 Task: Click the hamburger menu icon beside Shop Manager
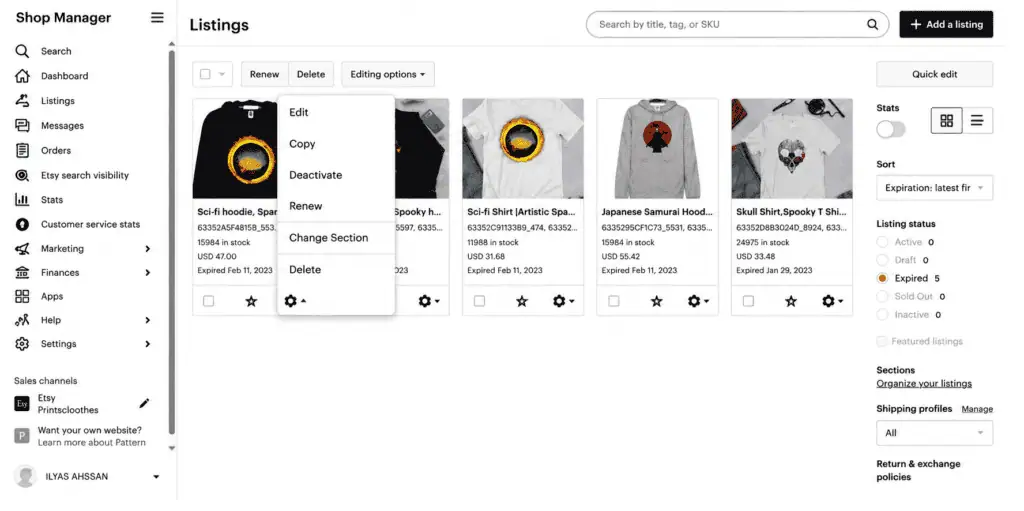coord(157,18)
